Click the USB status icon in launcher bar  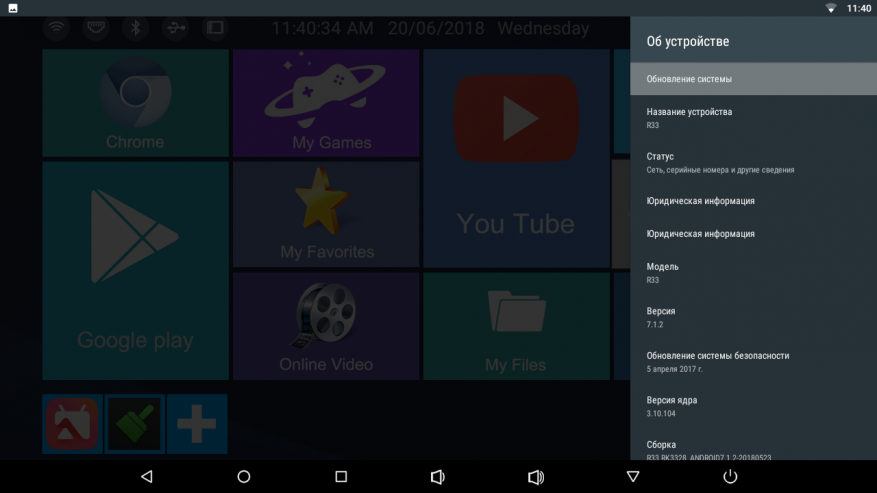point(176,28)
